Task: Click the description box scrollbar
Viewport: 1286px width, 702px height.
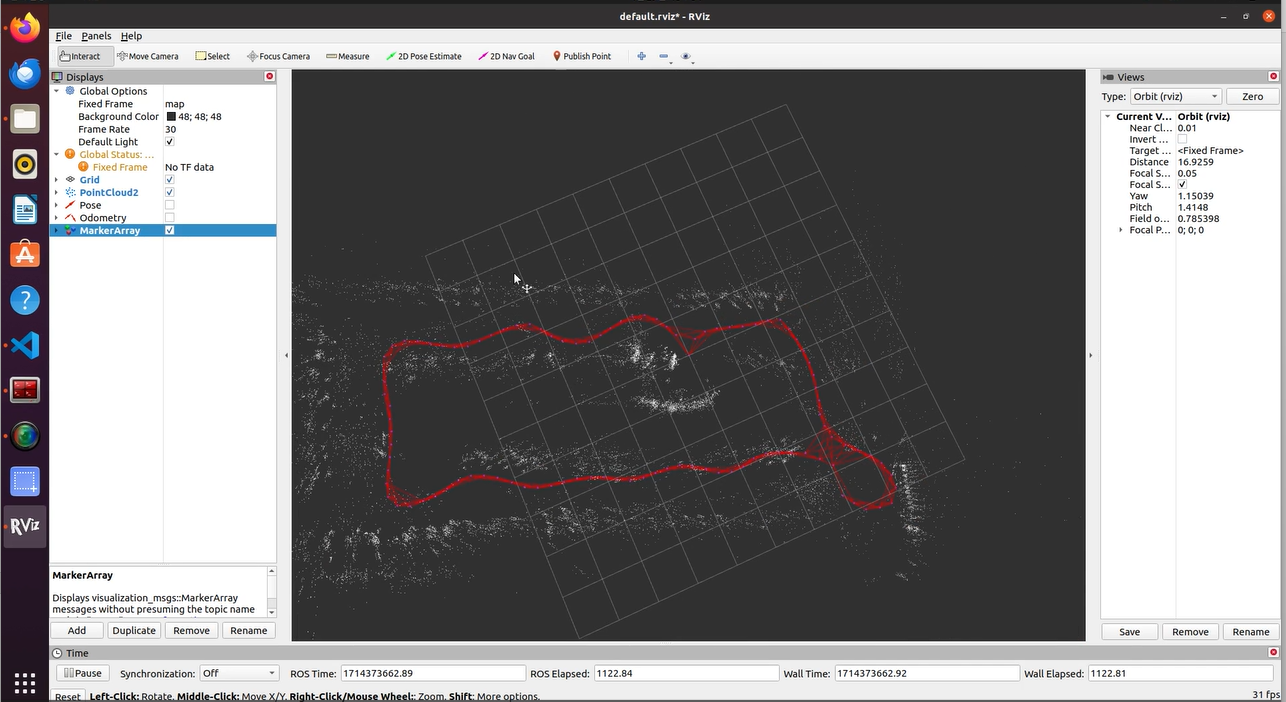Action: pyautogui.click(x=271, y=591)
